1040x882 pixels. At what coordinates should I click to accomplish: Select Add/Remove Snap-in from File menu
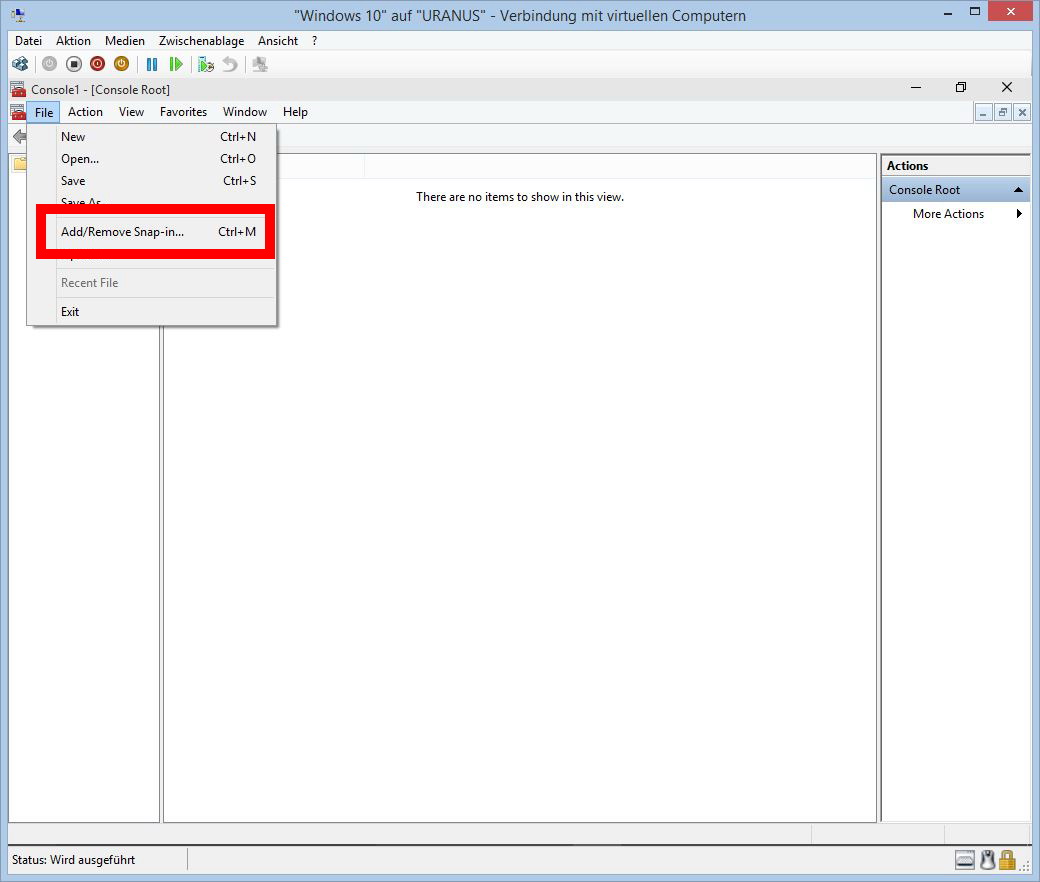pyautogui.click(x=122, y=232)
